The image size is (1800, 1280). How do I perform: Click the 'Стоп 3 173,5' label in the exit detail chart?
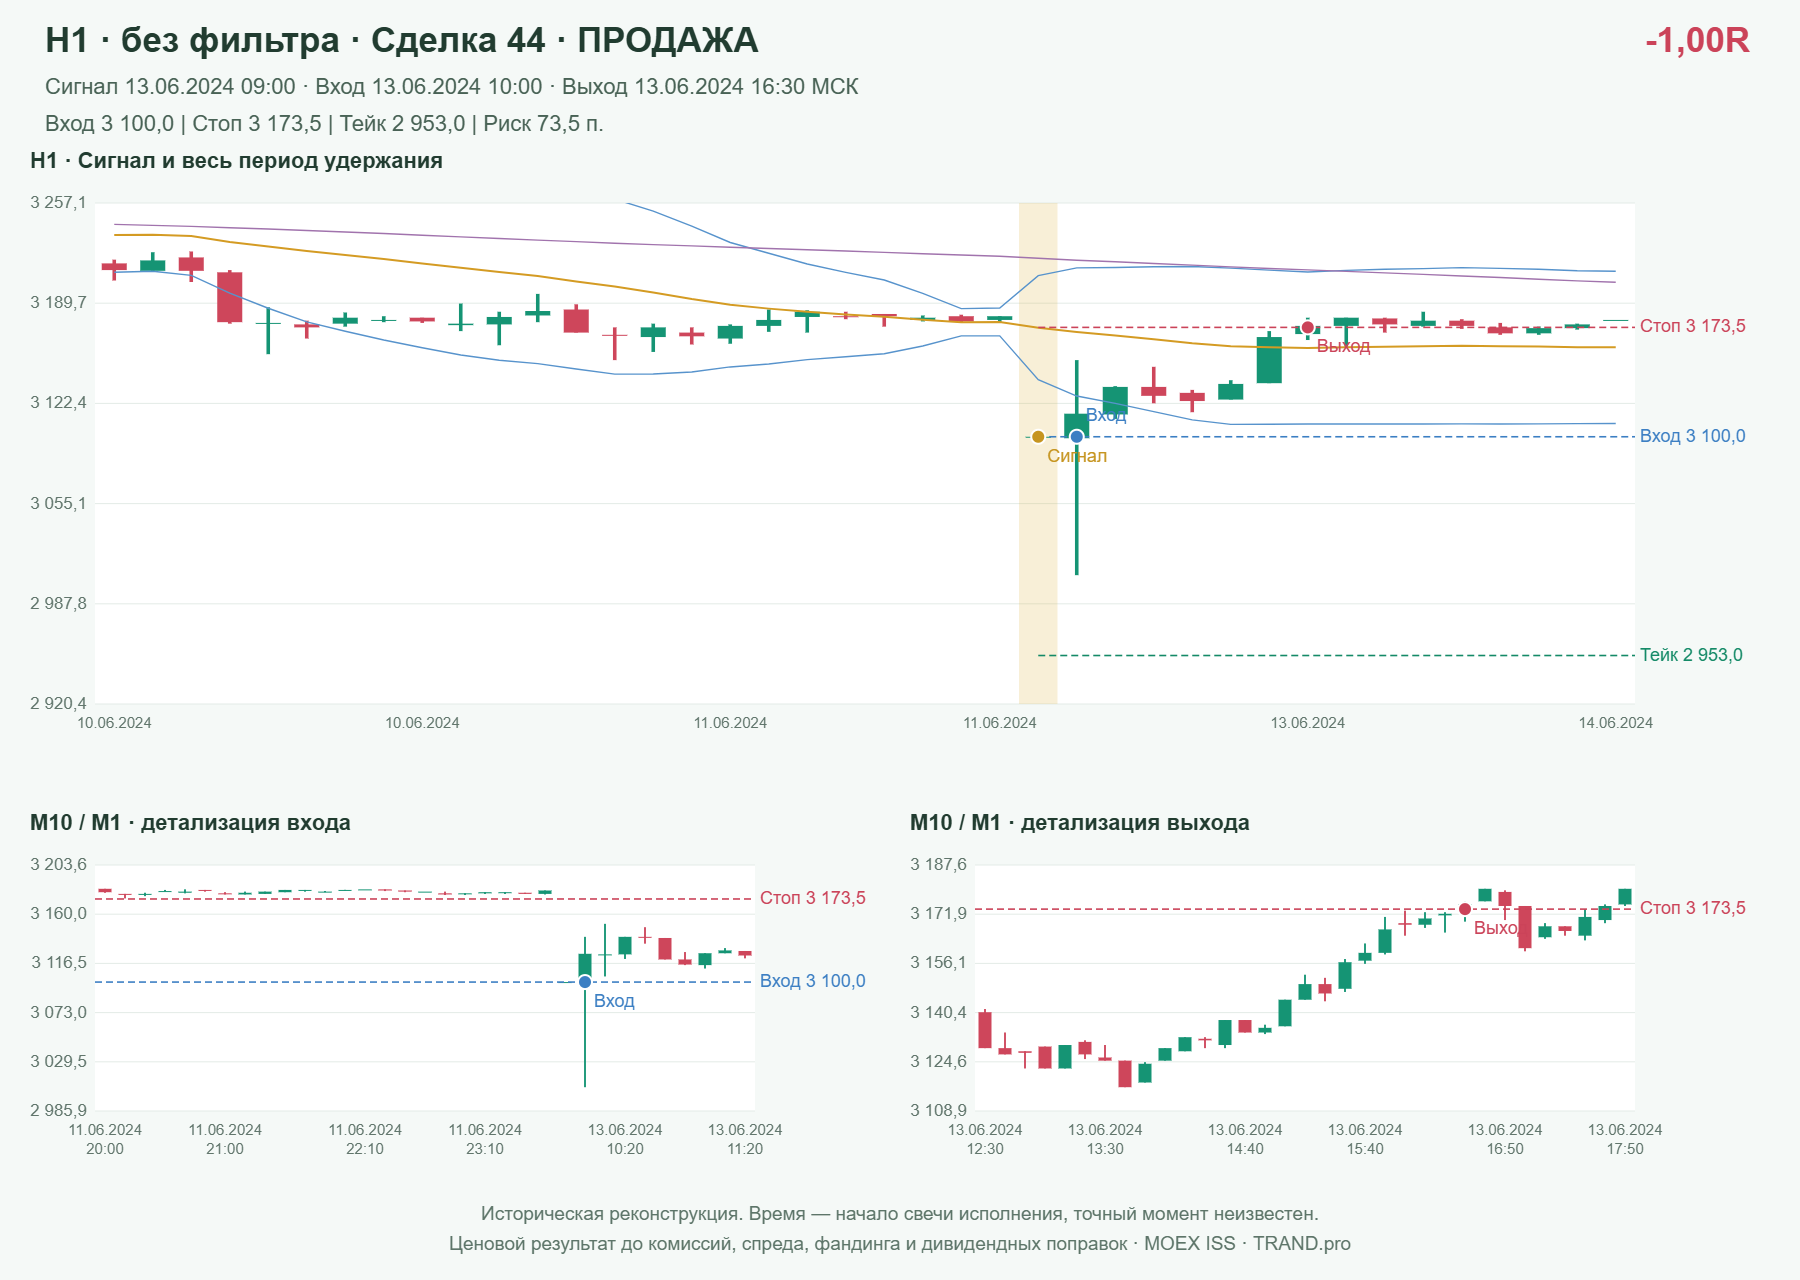pyautogui.click(x=1693, y=908)
